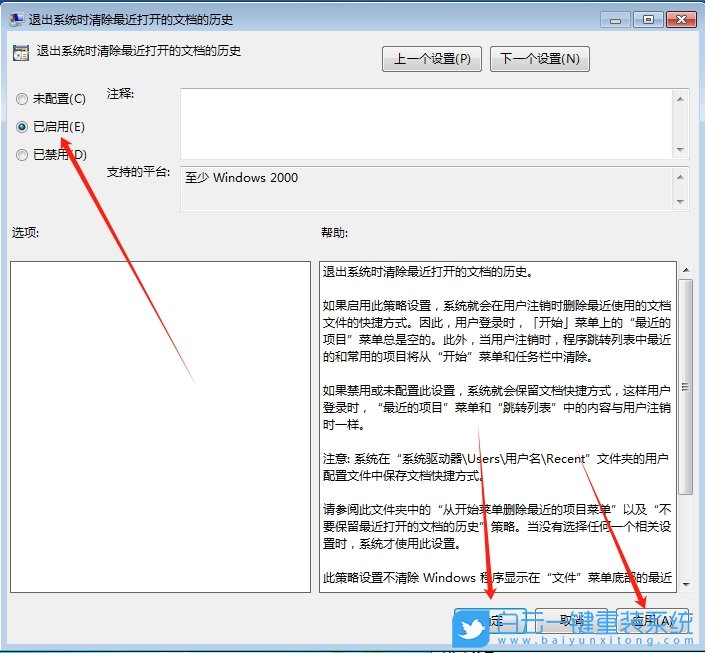Maximize the policy settings window
This screenshot has width=705, height=653.
coord(648,20)
